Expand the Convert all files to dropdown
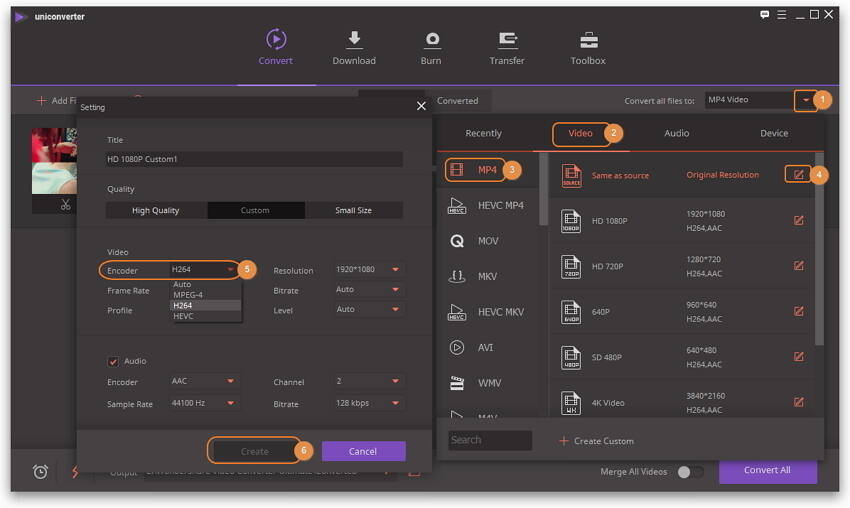The image size is (850, 508). click(806, 100)
